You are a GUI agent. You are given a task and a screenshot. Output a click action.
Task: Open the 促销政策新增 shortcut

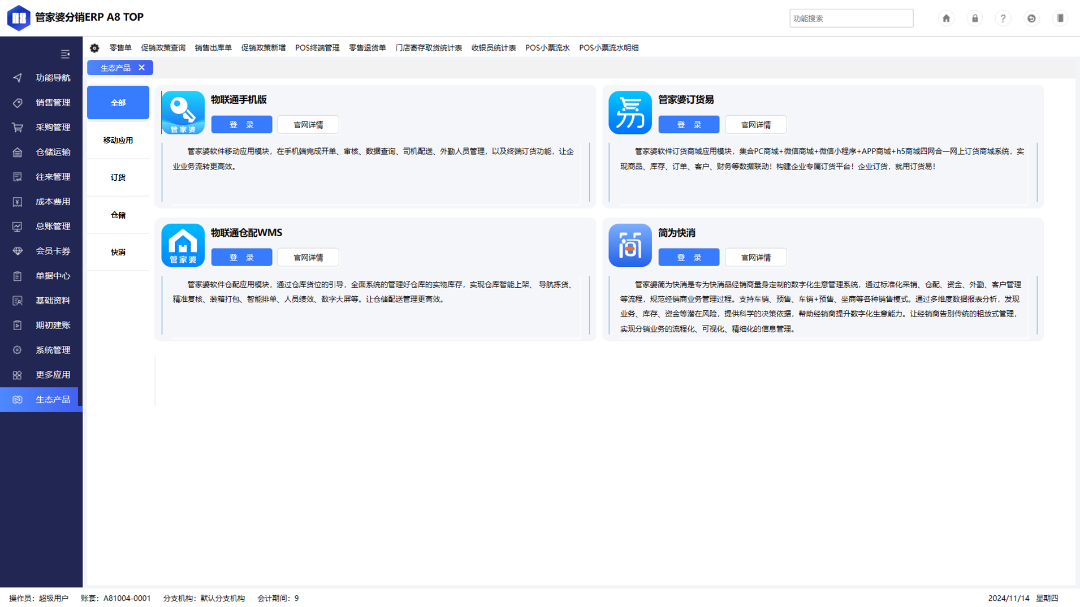[264, 48]
